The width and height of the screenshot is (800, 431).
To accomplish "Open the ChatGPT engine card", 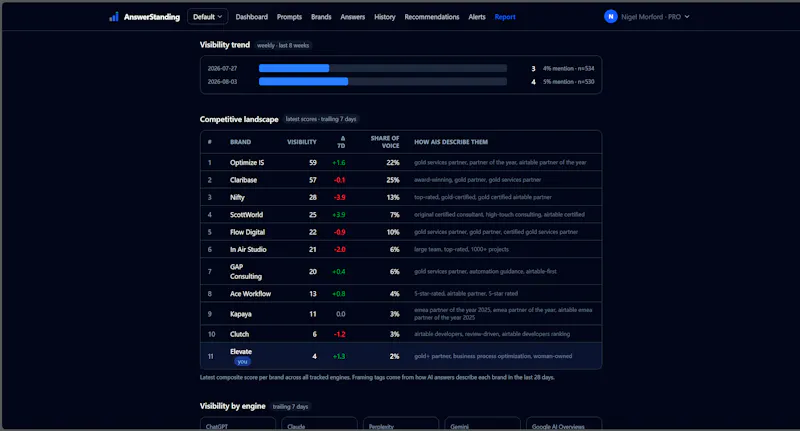I will point(238,424).
